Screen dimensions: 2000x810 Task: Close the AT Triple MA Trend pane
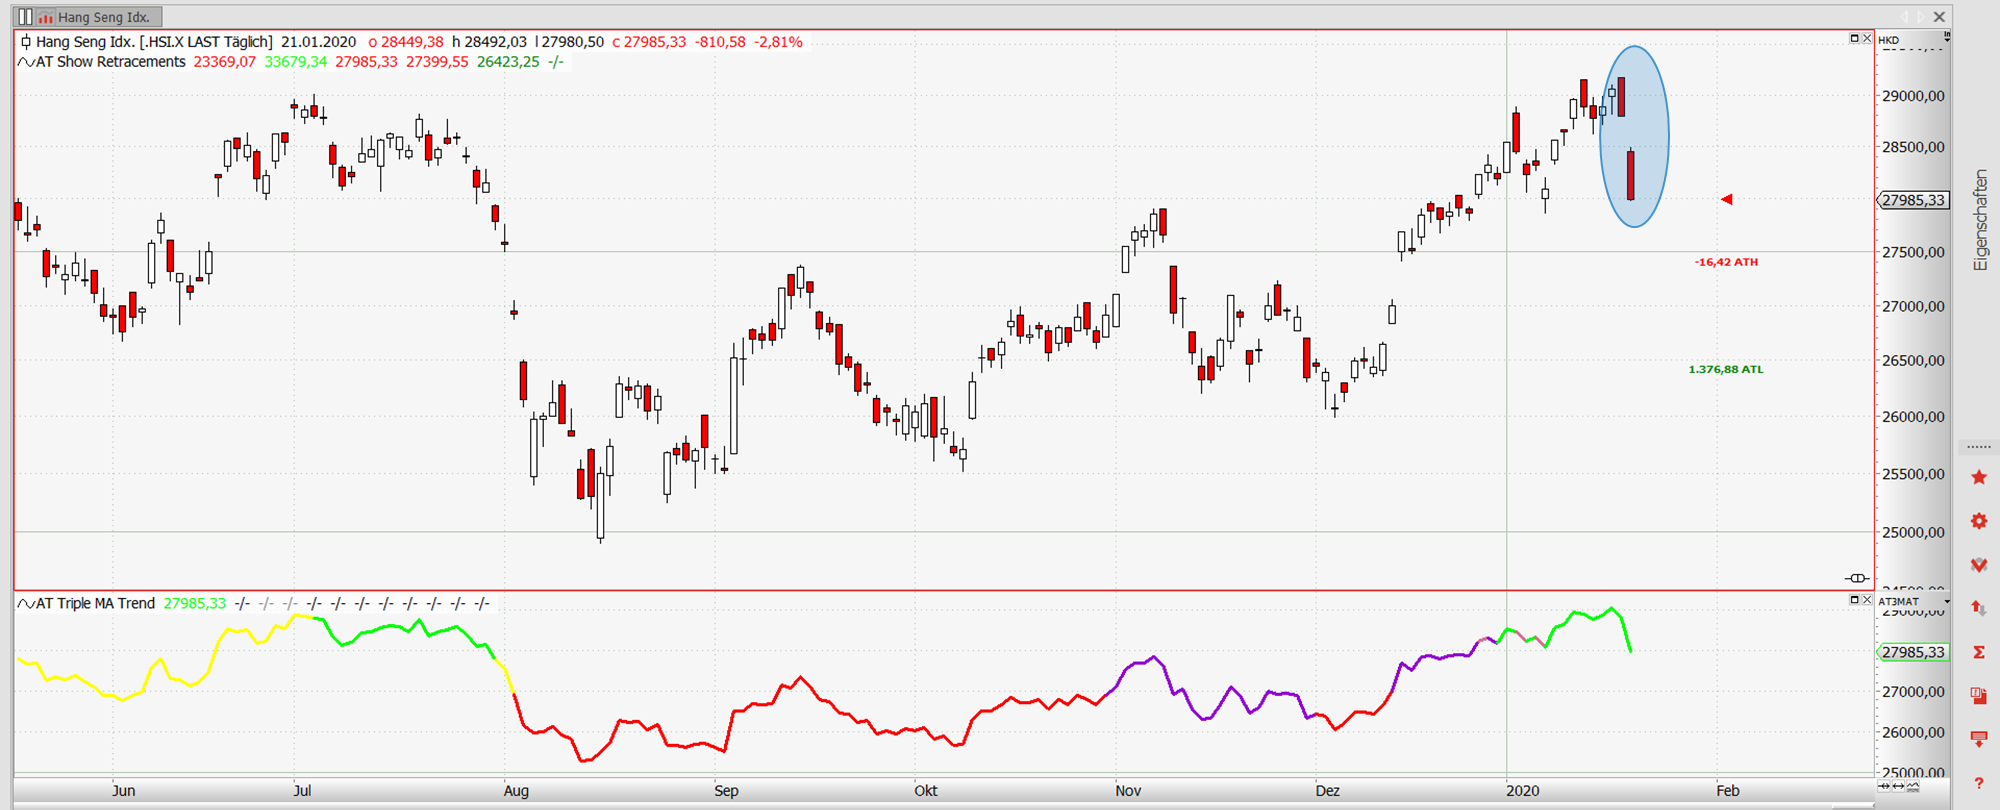pyautogui.click(x=1867, y=600)
